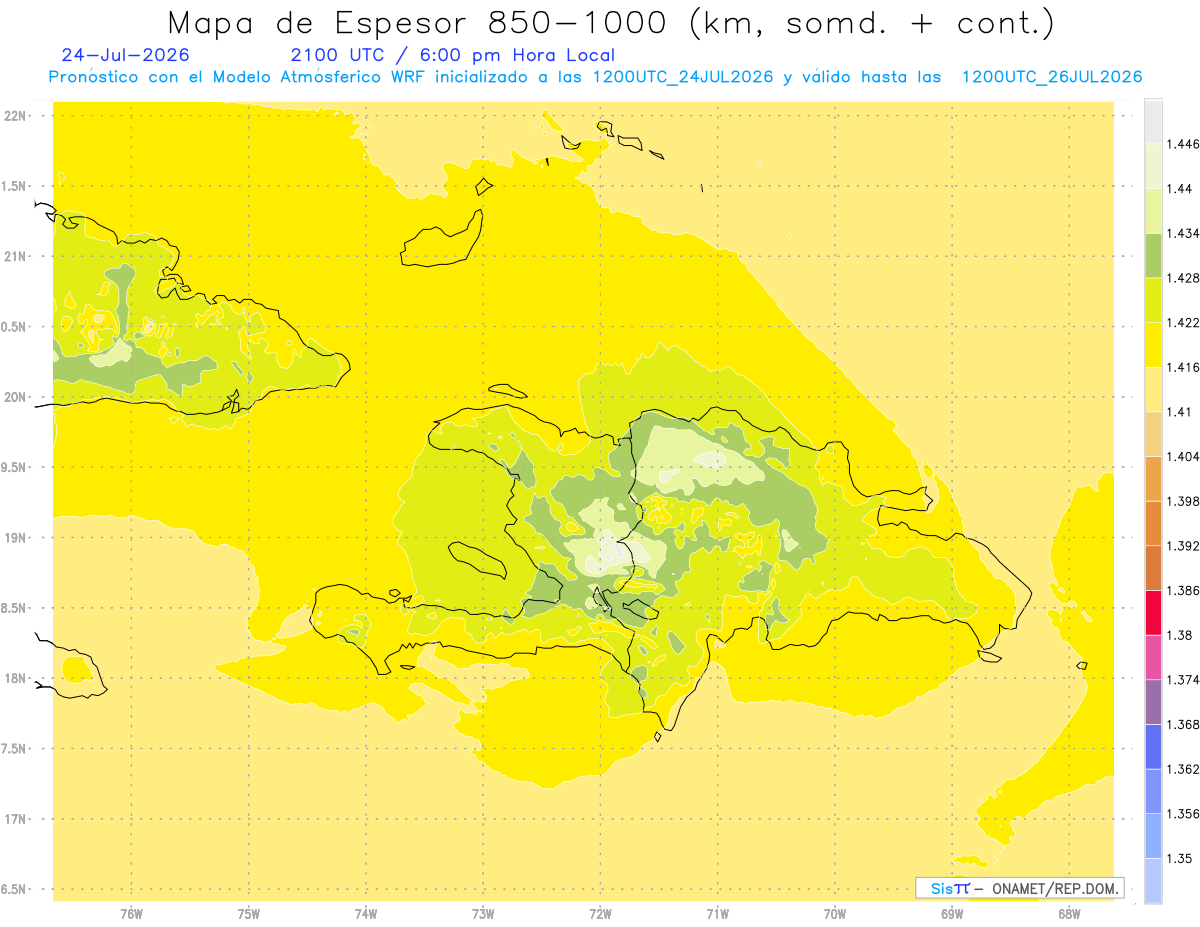Click the legend value '1.422'
Screen dimensions: 1200x927
click(1183, 322)
